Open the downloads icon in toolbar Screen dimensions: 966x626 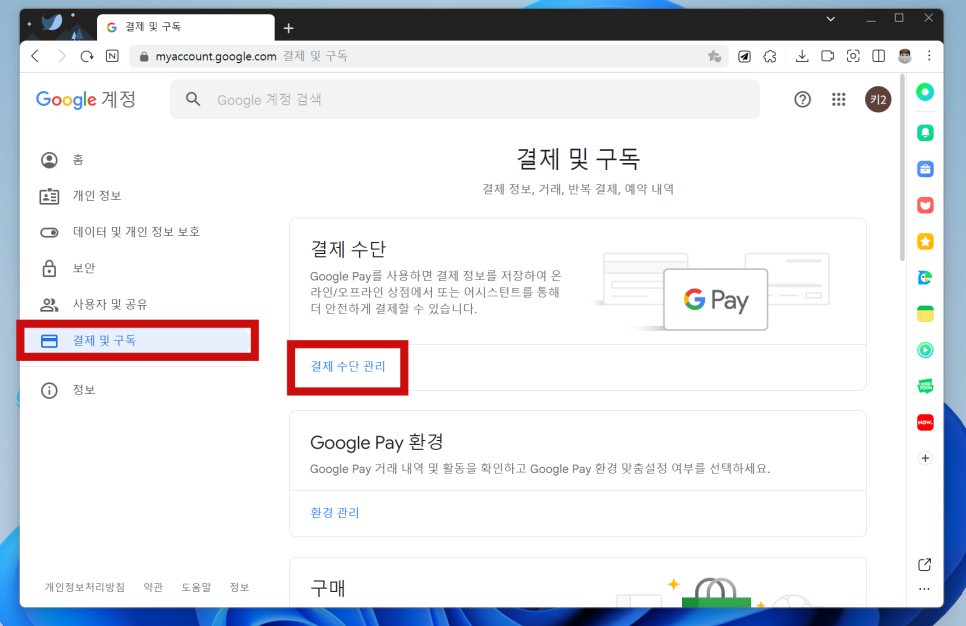pyautogui.click(x=802, y=56)
